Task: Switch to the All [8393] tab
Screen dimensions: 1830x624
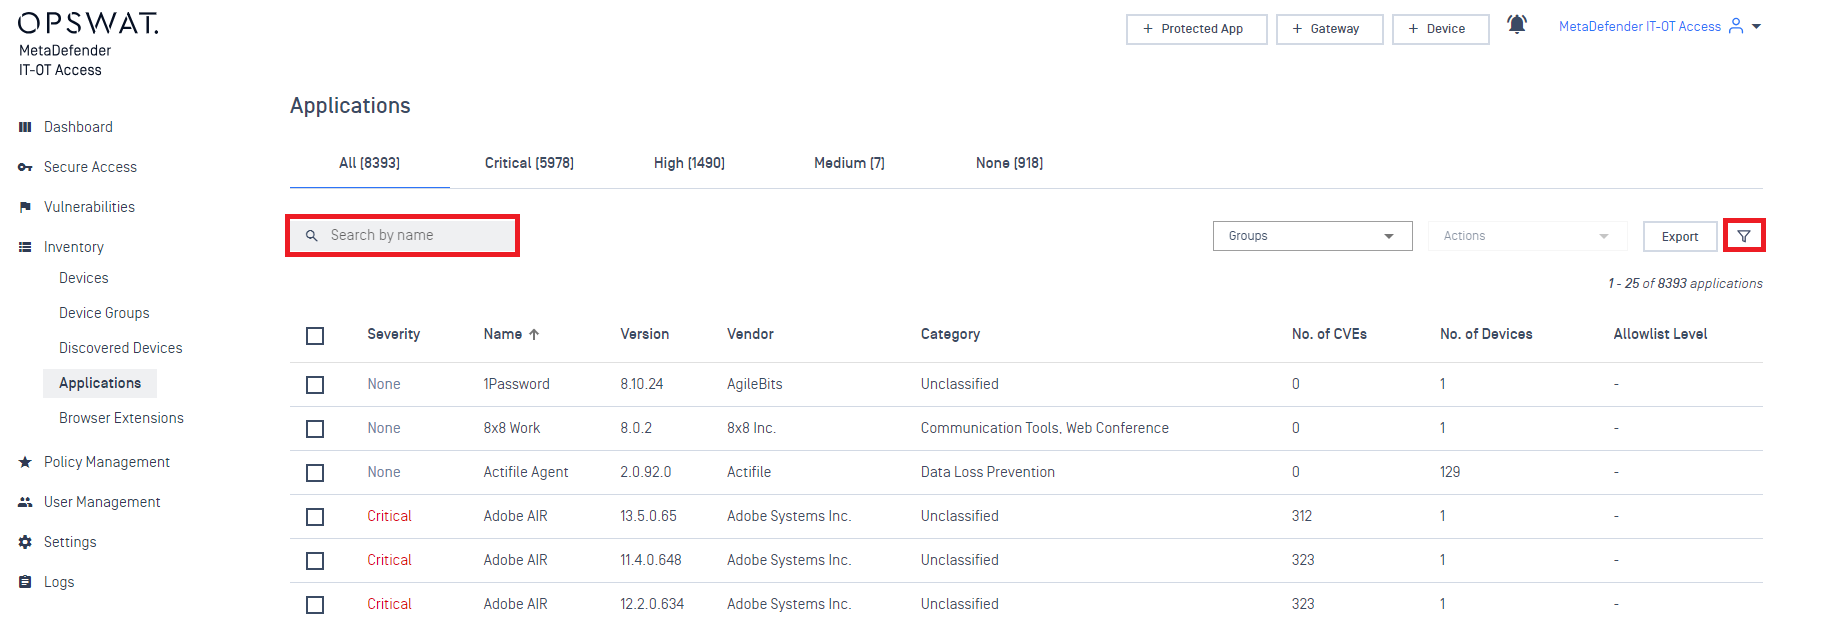Action: [x=369, y=163]
